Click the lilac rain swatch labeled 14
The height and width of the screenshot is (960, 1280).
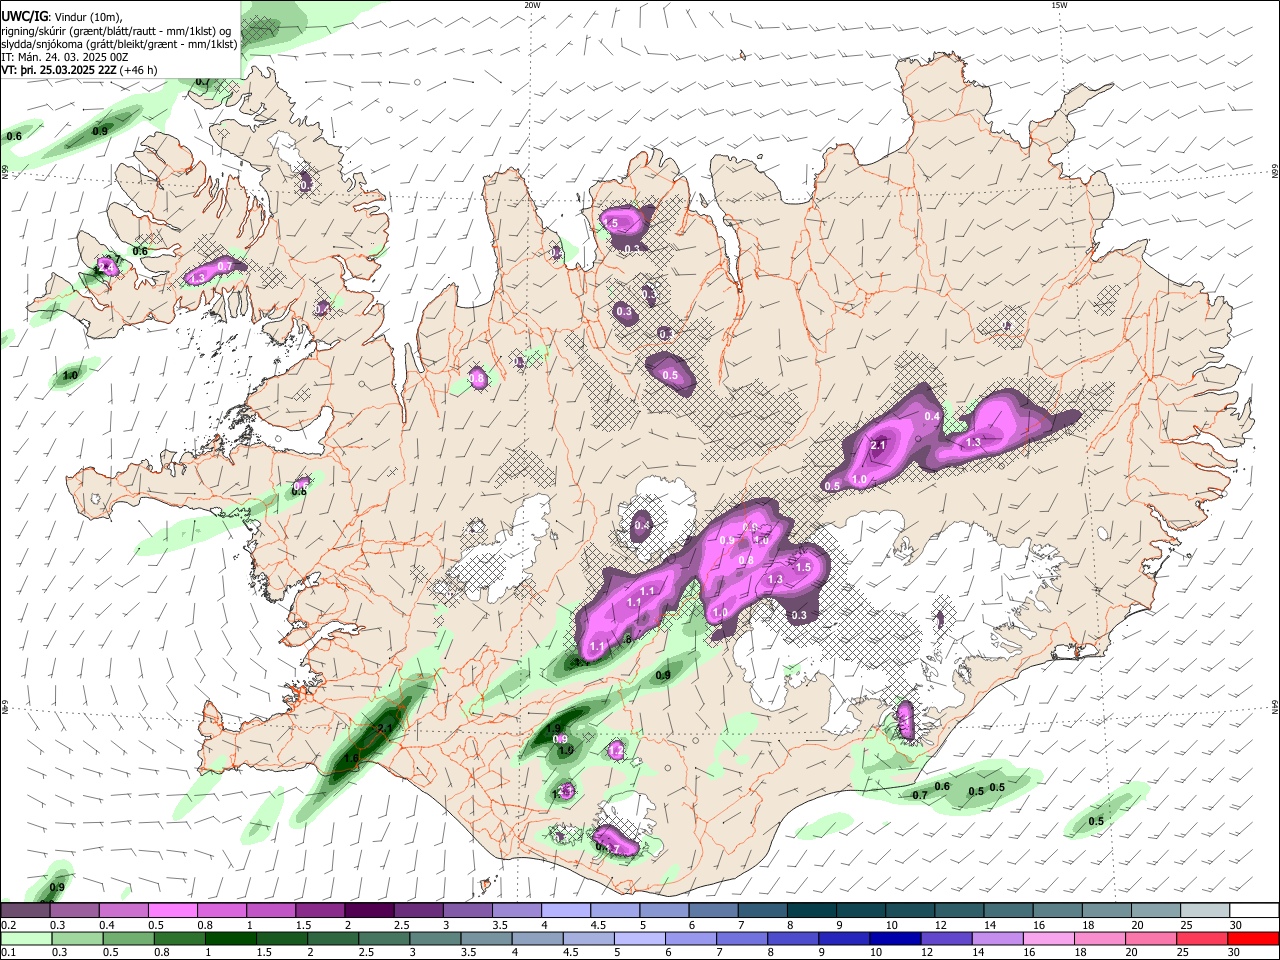[x=997, y=939]
